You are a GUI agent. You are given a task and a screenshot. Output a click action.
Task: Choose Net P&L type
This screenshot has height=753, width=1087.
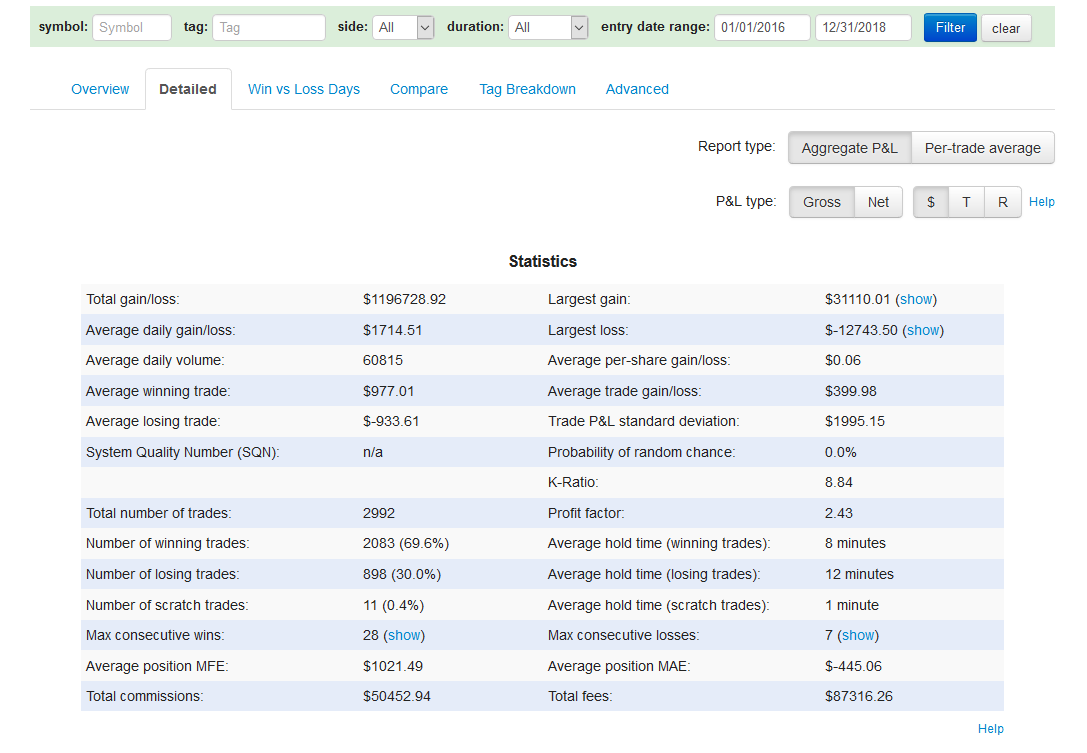point(878,202)
